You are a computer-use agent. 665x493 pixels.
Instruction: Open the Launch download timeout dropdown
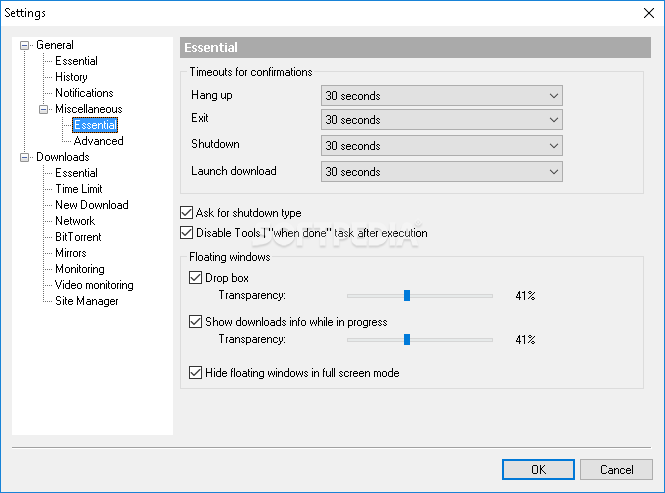click(x=441, y=172)
